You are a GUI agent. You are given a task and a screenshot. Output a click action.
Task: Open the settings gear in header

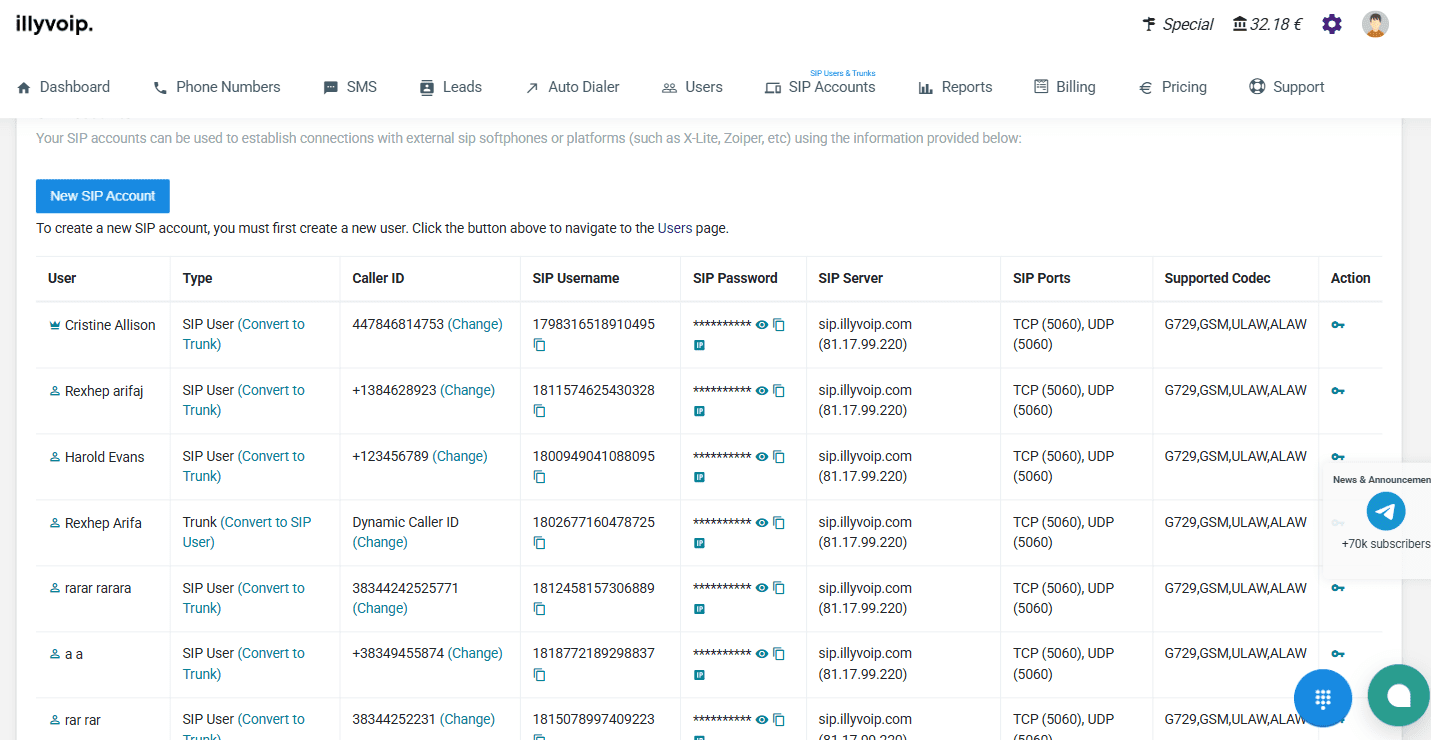coord(1331,24)
